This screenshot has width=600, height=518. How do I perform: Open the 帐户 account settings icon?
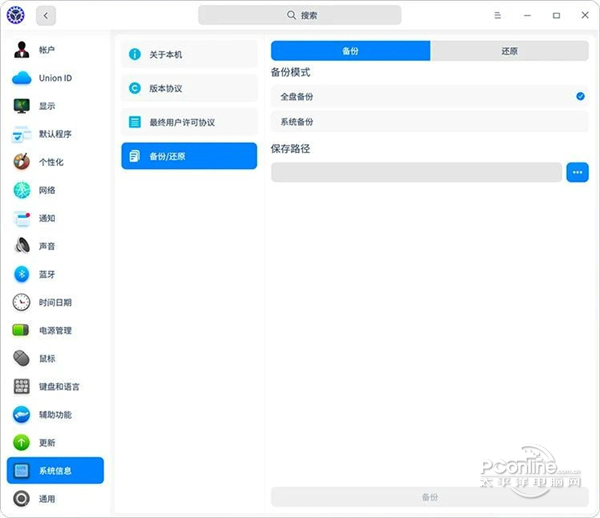(21, 50)
